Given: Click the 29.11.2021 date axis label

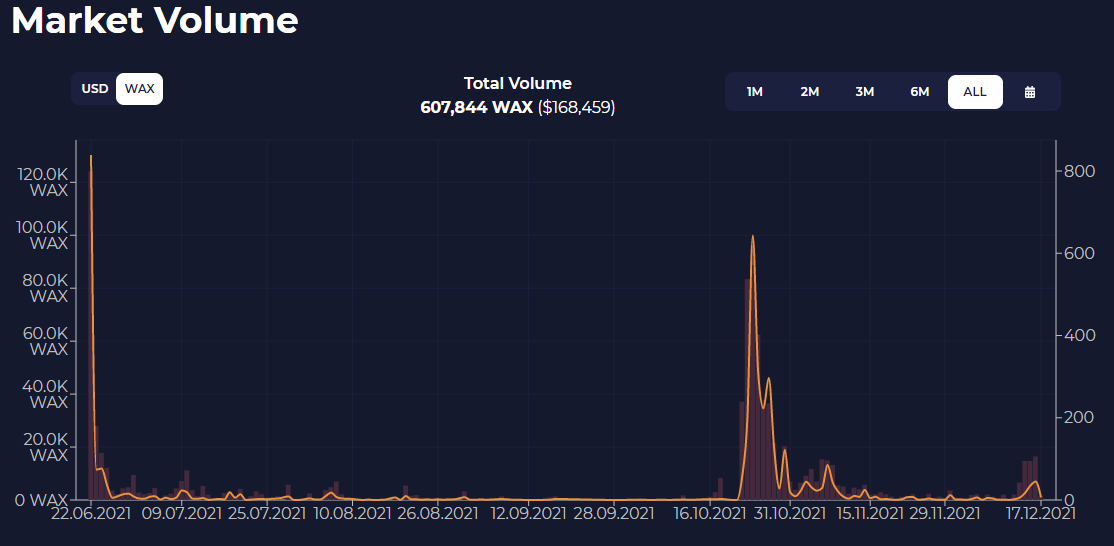Looking at the screenshot, I should 945,513.
